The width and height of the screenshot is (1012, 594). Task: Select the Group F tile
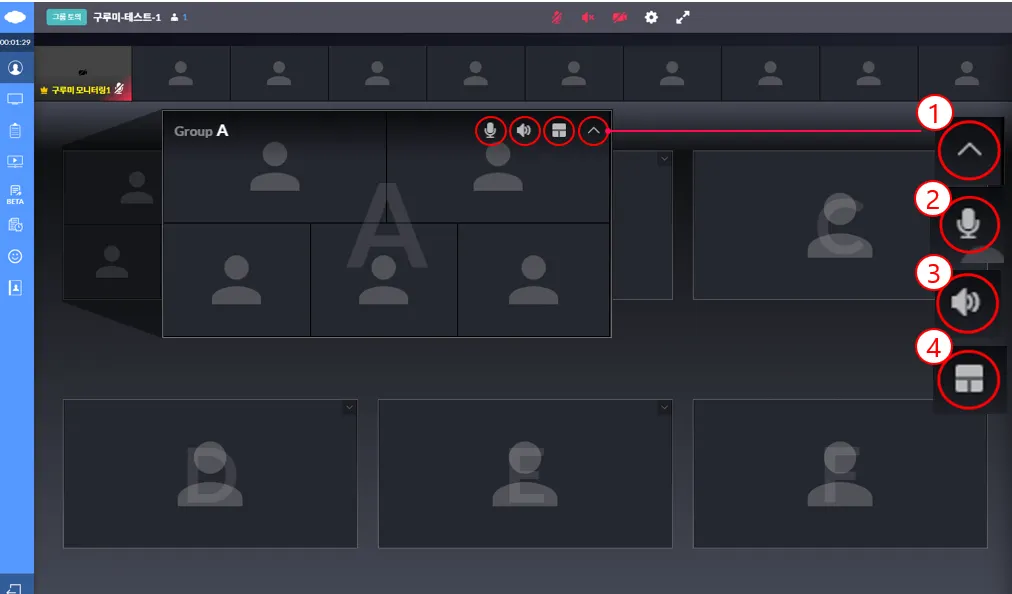tap(840, 474)
